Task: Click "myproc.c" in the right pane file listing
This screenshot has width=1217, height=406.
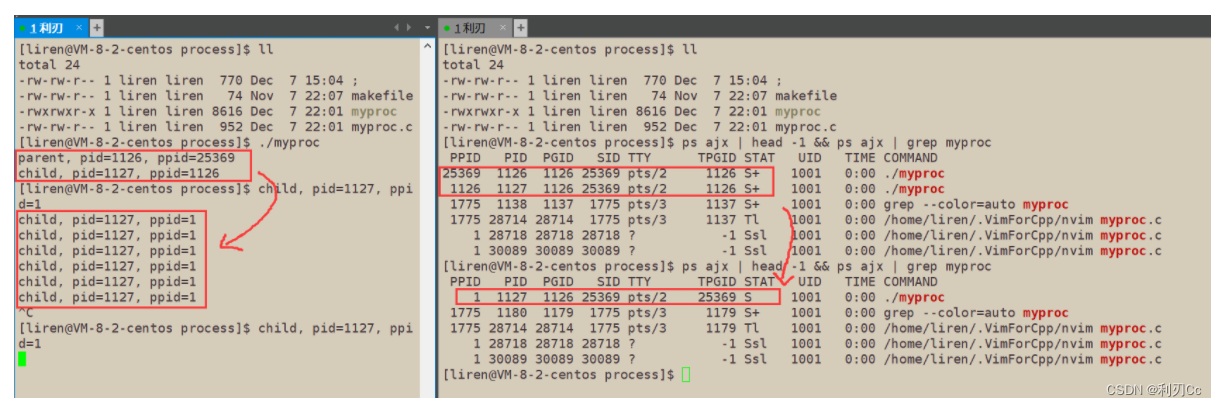Action: 806,127
